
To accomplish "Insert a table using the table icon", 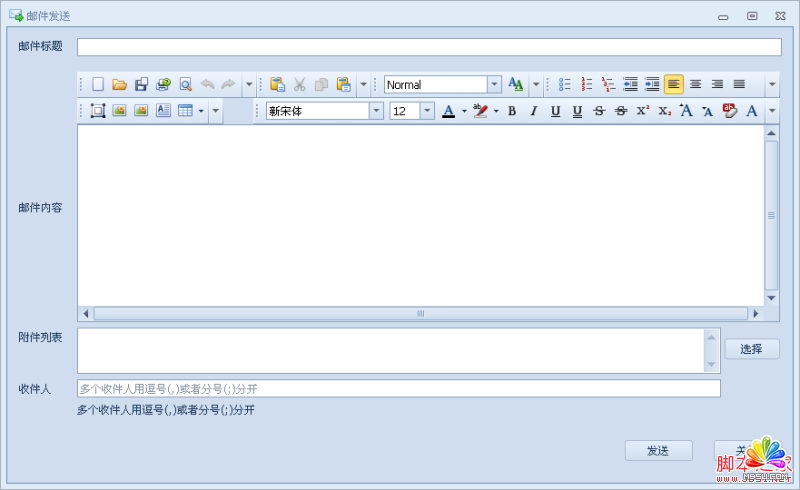I will (x=185, y=111).
